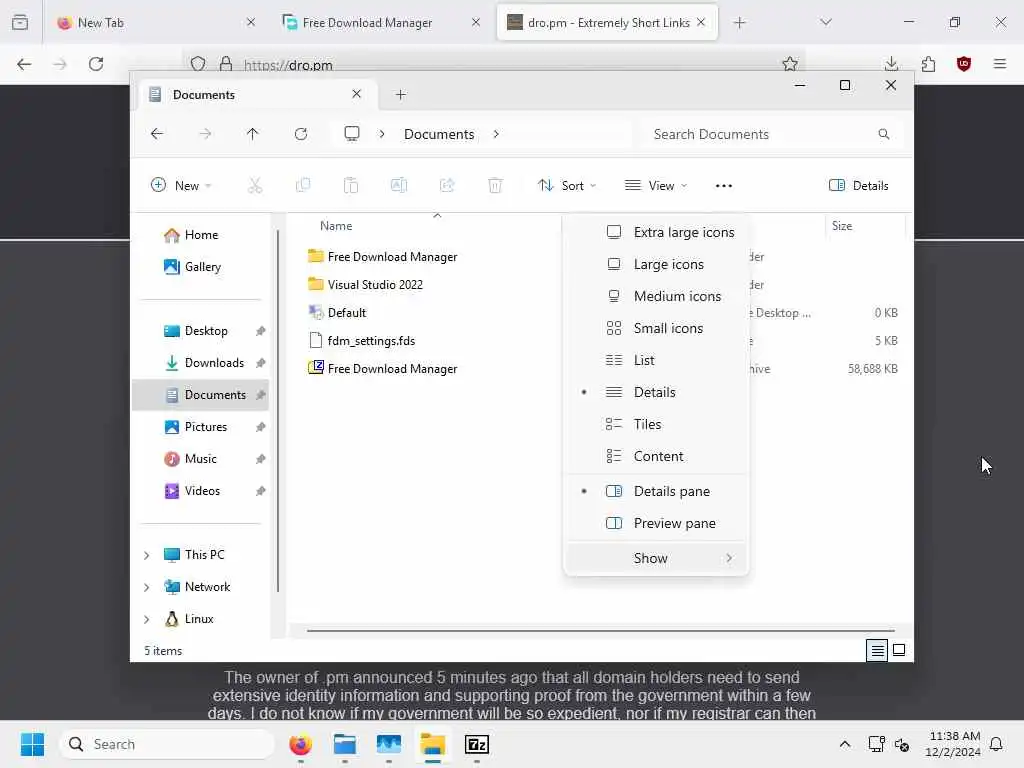Sort by Name column header
This screenshot has height=768, width=1024.
(336, 226)
